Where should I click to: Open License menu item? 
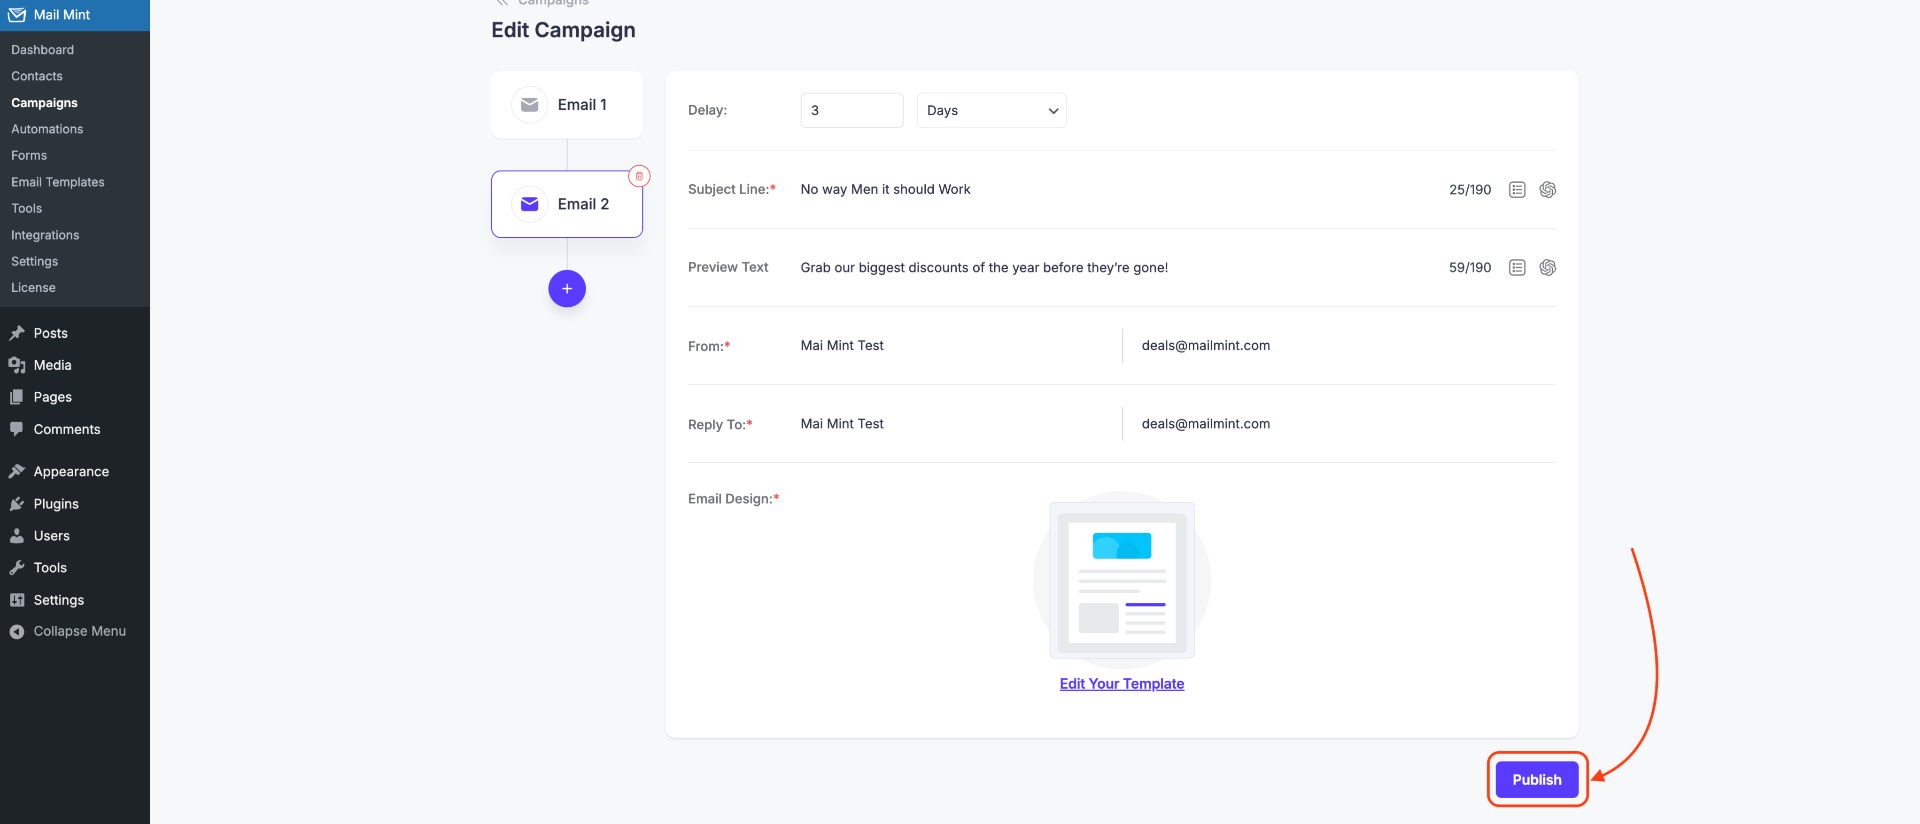[x=33, y=288]
